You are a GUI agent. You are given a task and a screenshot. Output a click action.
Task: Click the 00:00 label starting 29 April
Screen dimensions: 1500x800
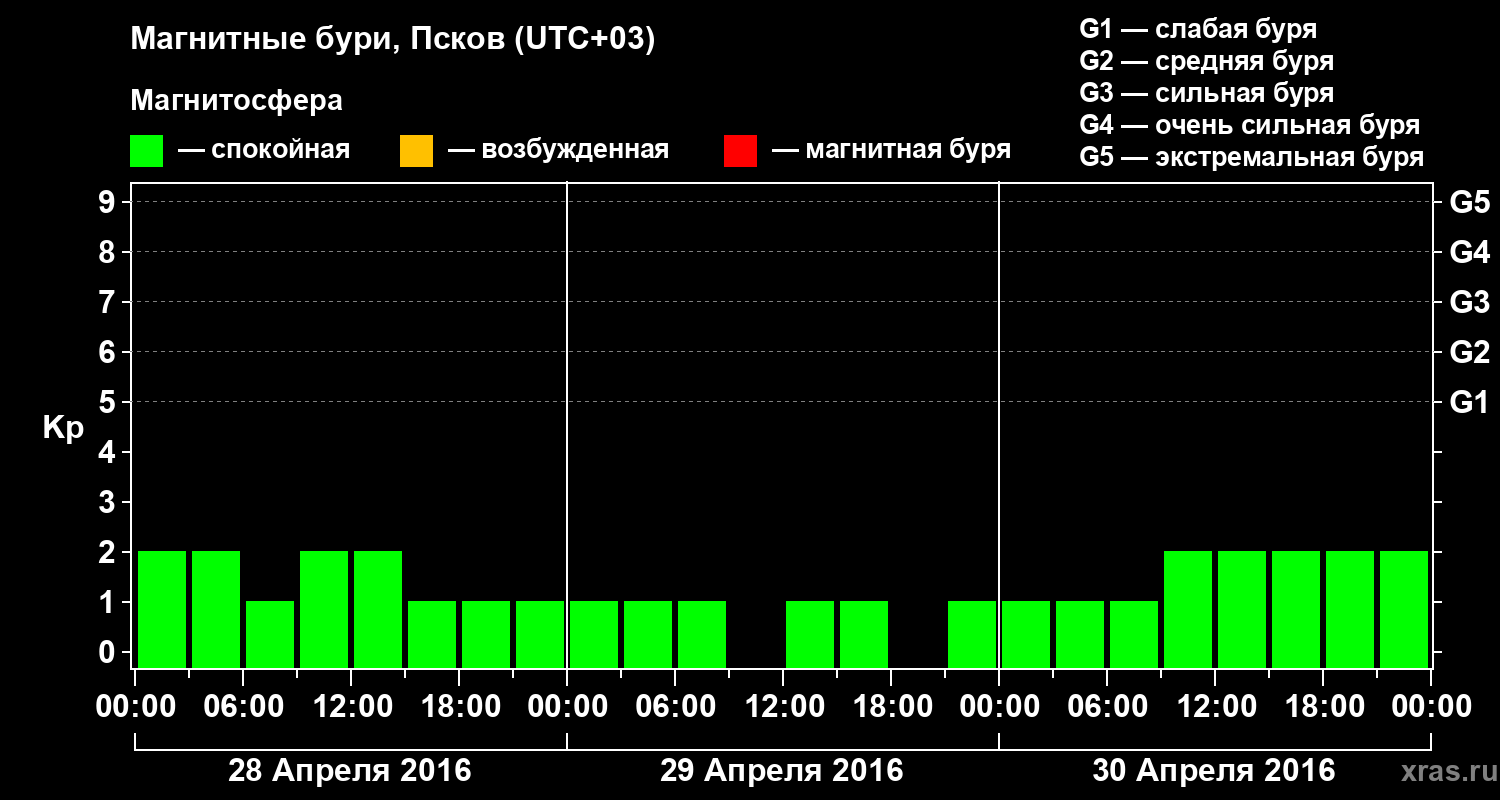(x=567, y=706)
